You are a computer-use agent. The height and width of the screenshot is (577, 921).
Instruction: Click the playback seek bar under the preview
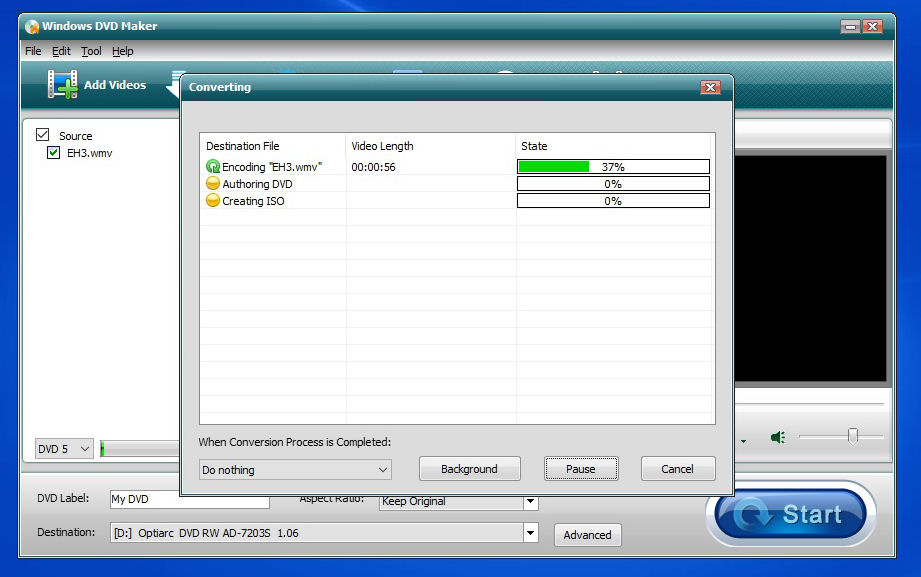click(809, 404)
